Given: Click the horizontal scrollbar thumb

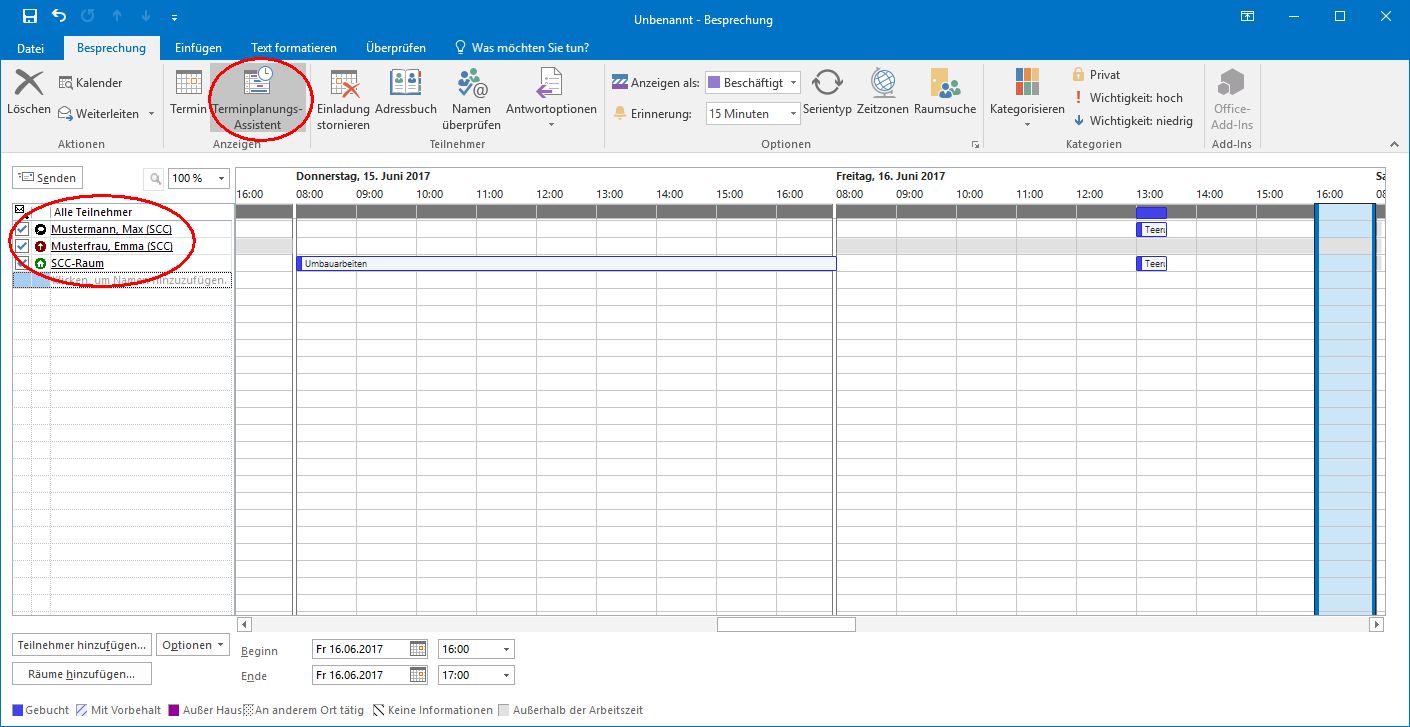Looking at the screenshot, I should pos(786,624).
